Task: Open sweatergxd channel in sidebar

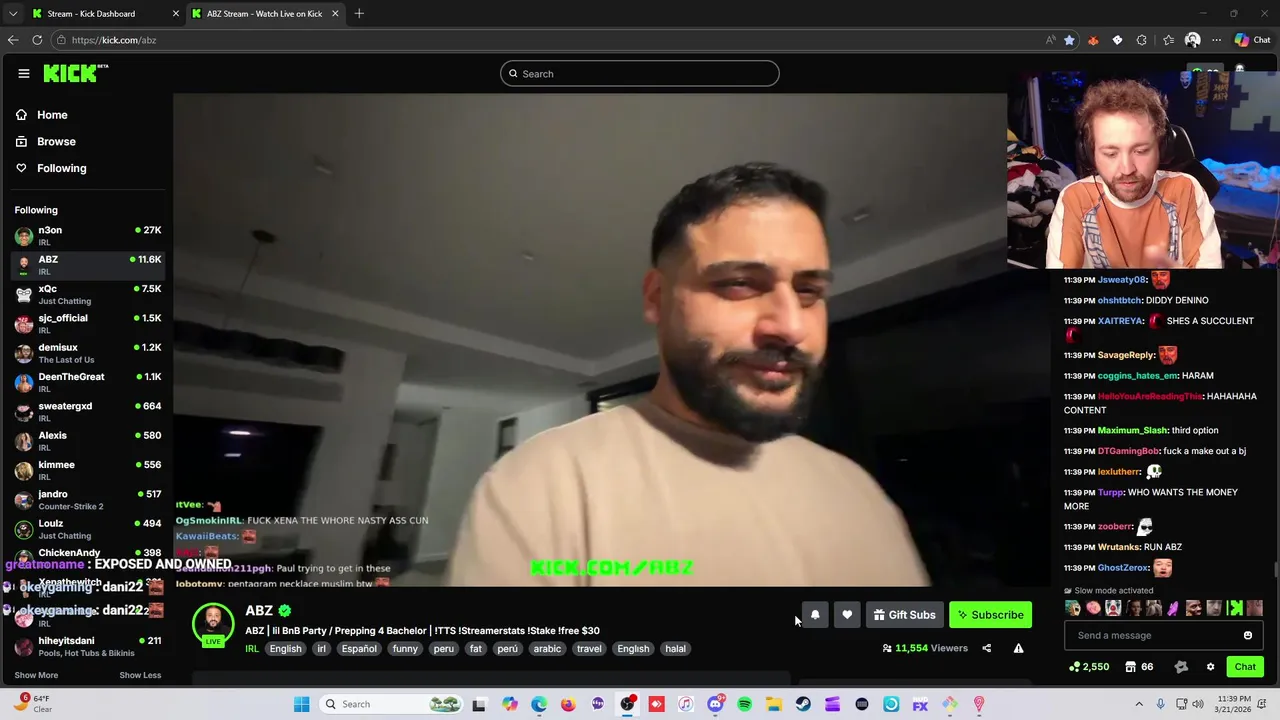Action: (88, 411)
